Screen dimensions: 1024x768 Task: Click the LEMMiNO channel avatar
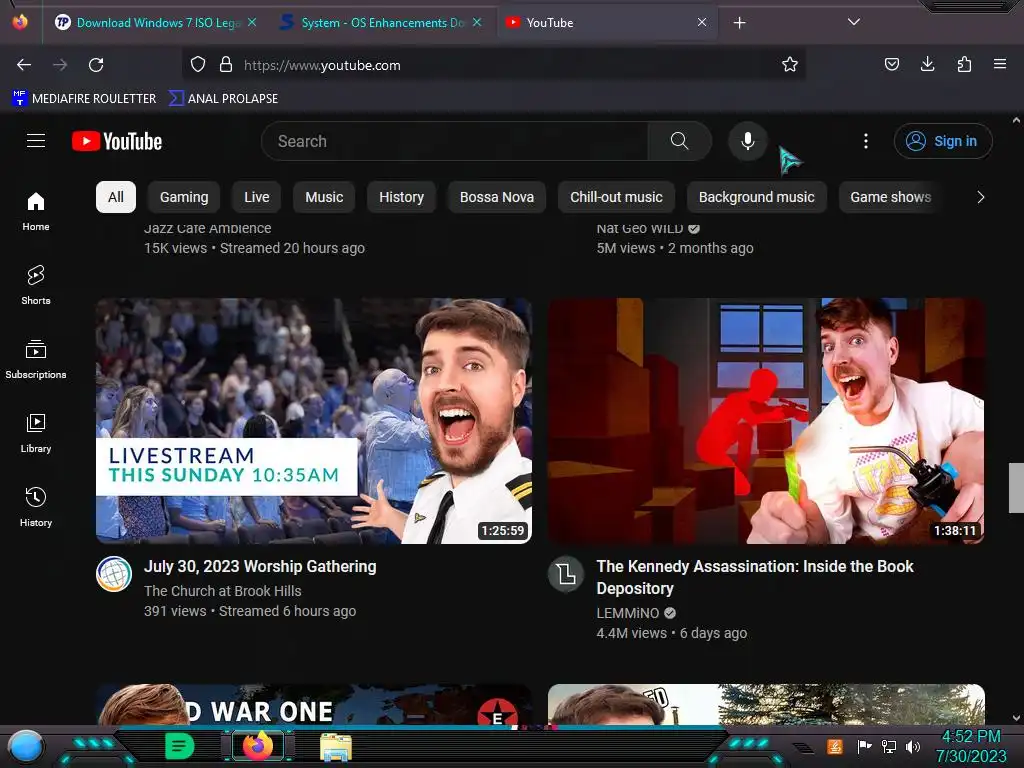[x=566, y=574]
